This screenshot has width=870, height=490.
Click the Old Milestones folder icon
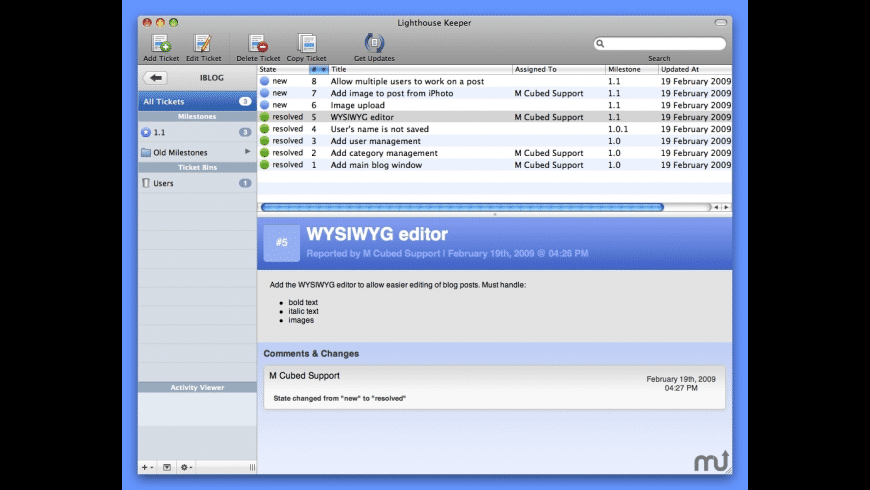pos(146,152)
